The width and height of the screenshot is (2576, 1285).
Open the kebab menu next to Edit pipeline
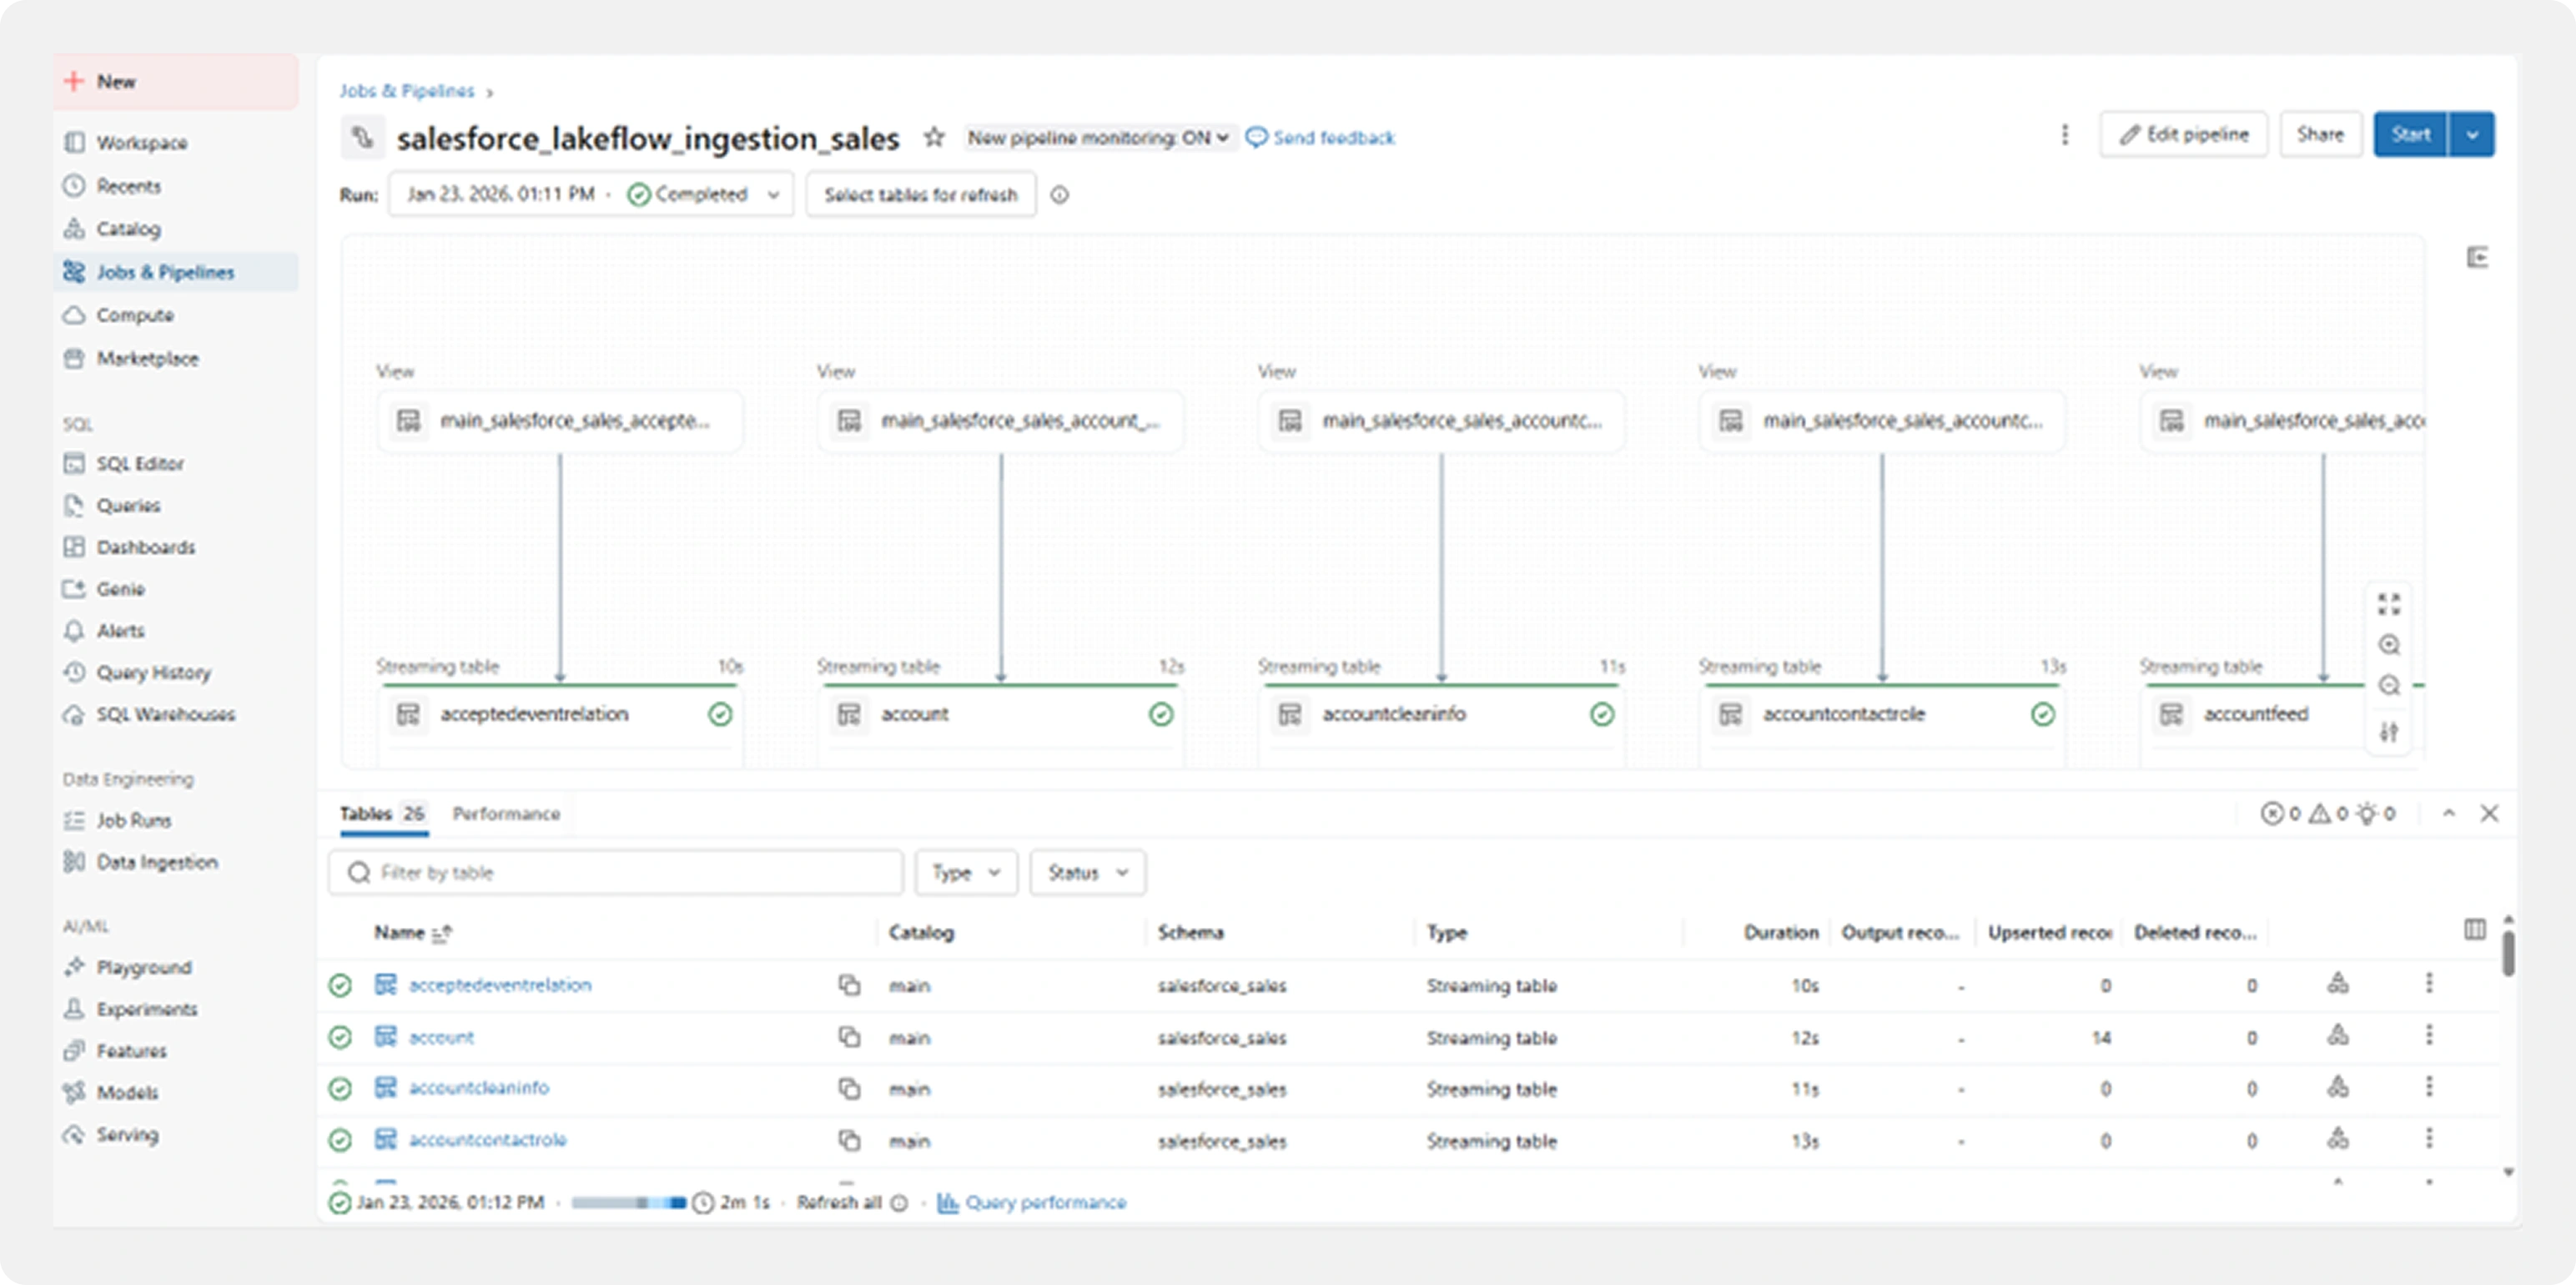point(2064,135)
